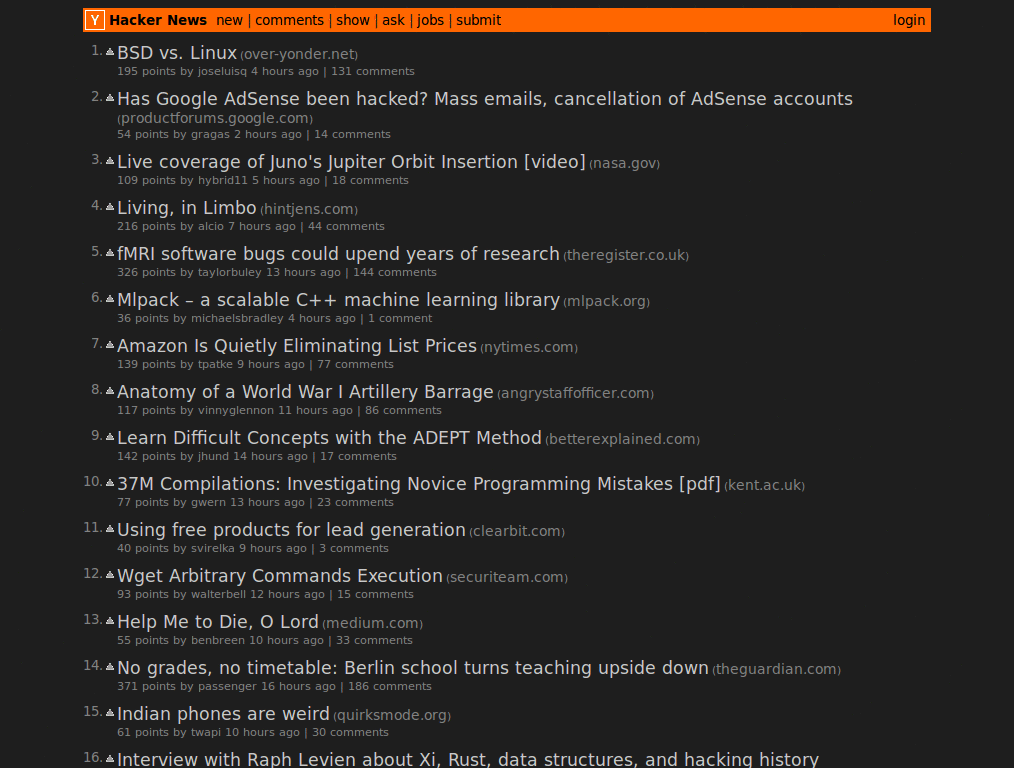1024x768 pixels.
Task: Open the "submit" page
Action: pos(478,19)
